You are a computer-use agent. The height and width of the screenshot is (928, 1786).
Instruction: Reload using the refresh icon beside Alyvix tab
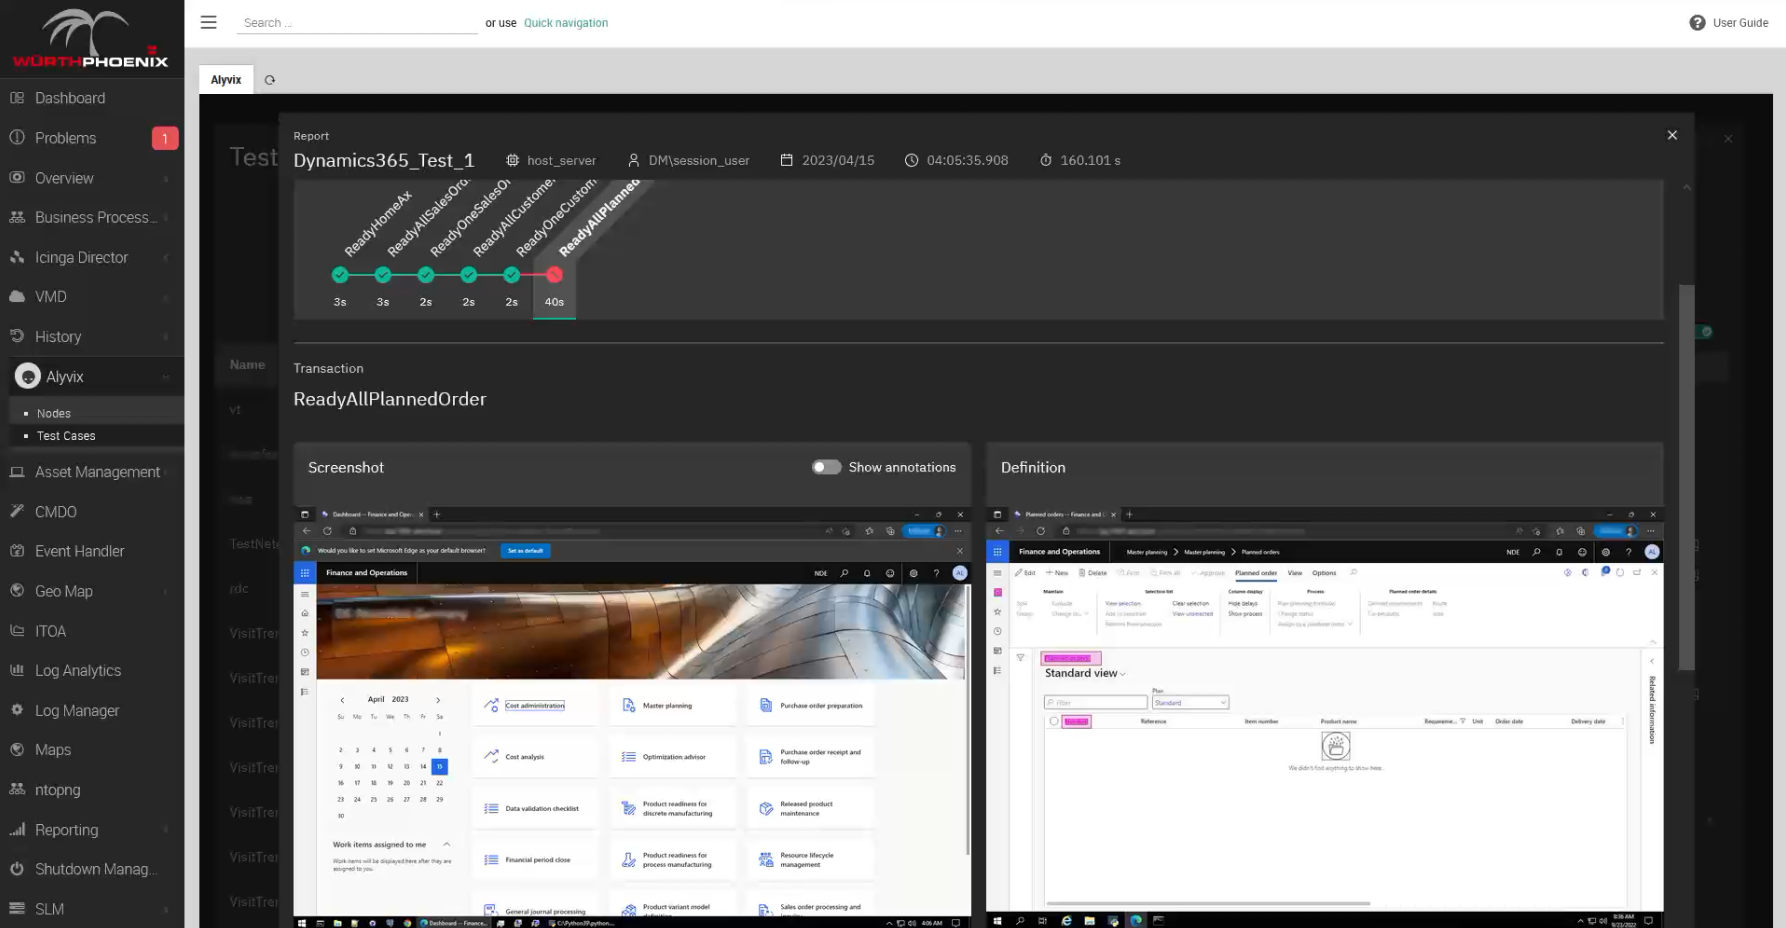[270, 80]
